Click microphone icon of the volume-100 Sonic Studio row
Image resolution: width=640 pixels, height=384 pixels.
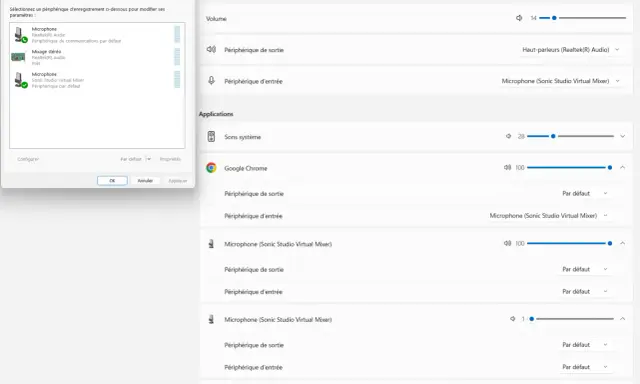[211, 244]
